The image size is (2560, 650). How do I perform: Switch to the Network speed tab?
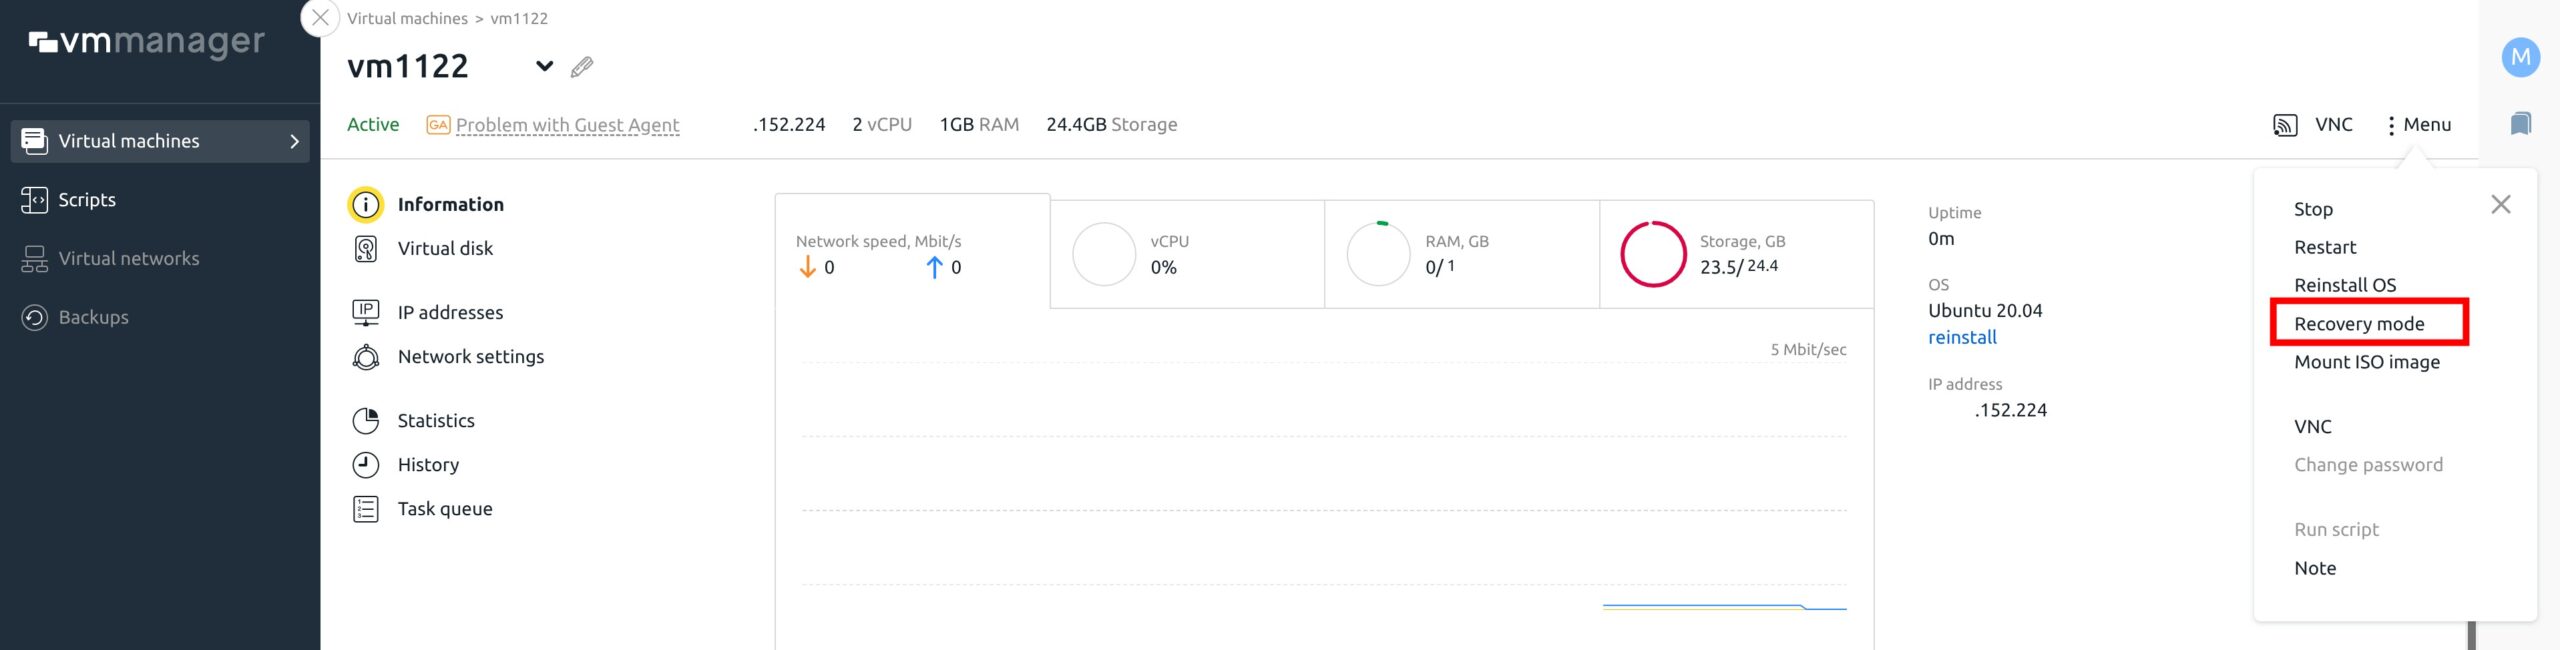[912, 251]
